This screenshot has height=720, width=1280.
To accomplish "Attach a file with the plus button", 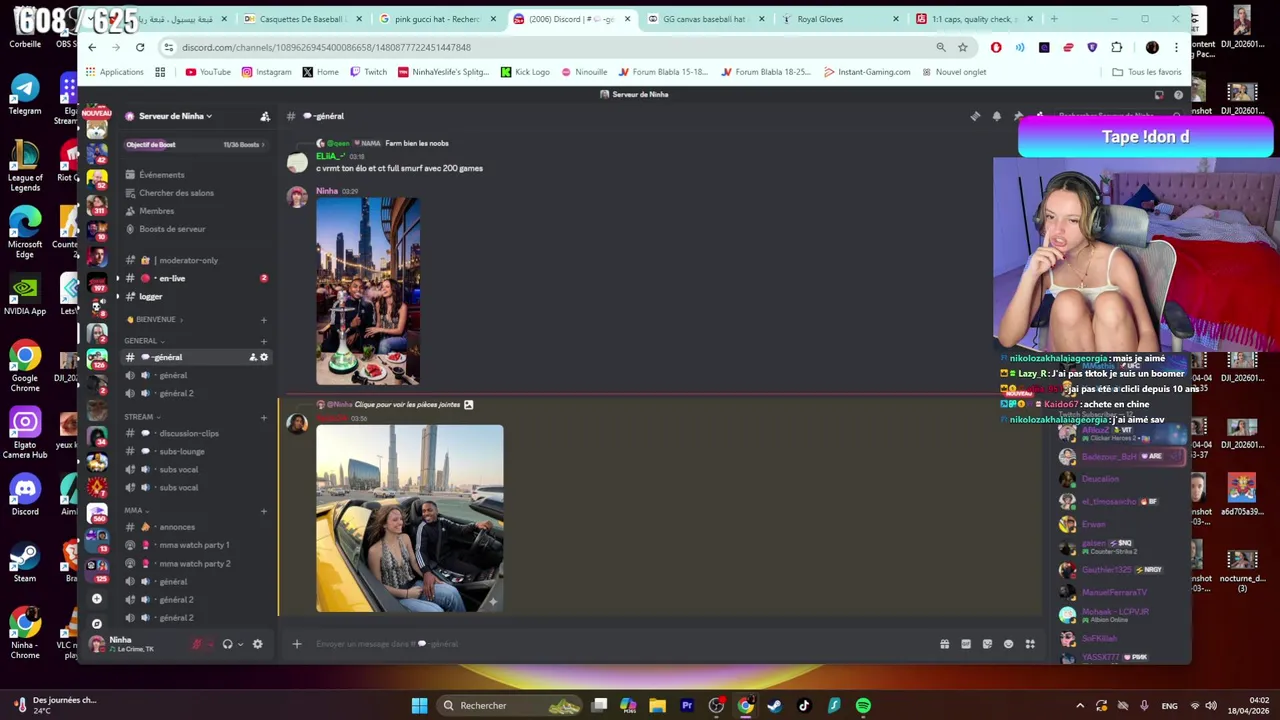I will pyautogui.click(x=296, y=644).
